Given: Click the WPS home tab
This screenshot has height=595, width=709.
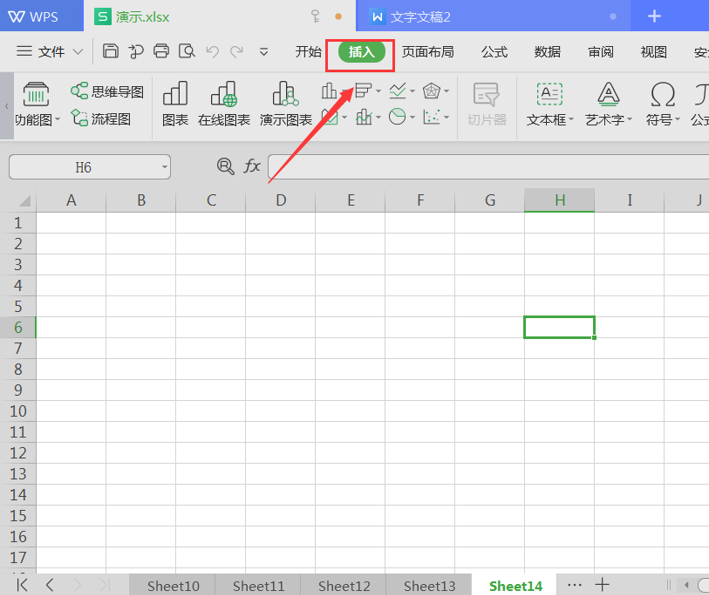Looking at the screenshot, I should click(x=42, y=16).
